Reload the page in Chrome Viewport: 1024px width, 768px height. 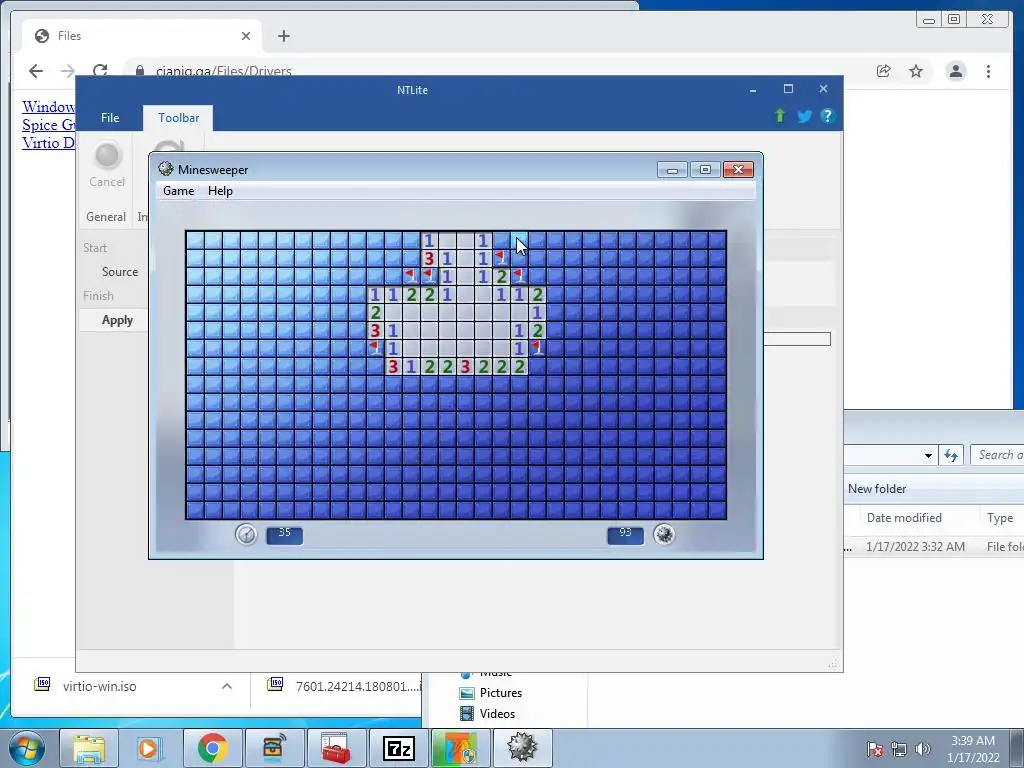(100, 71)
